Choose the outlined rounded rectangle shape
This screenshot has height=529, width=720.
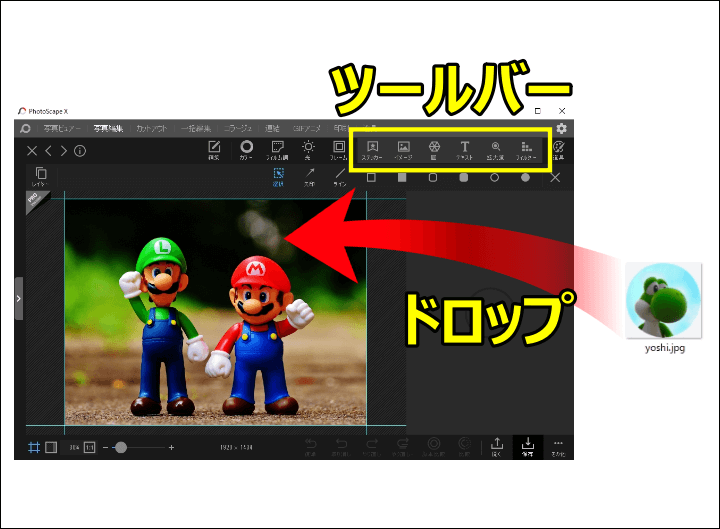tap(433, 177)
